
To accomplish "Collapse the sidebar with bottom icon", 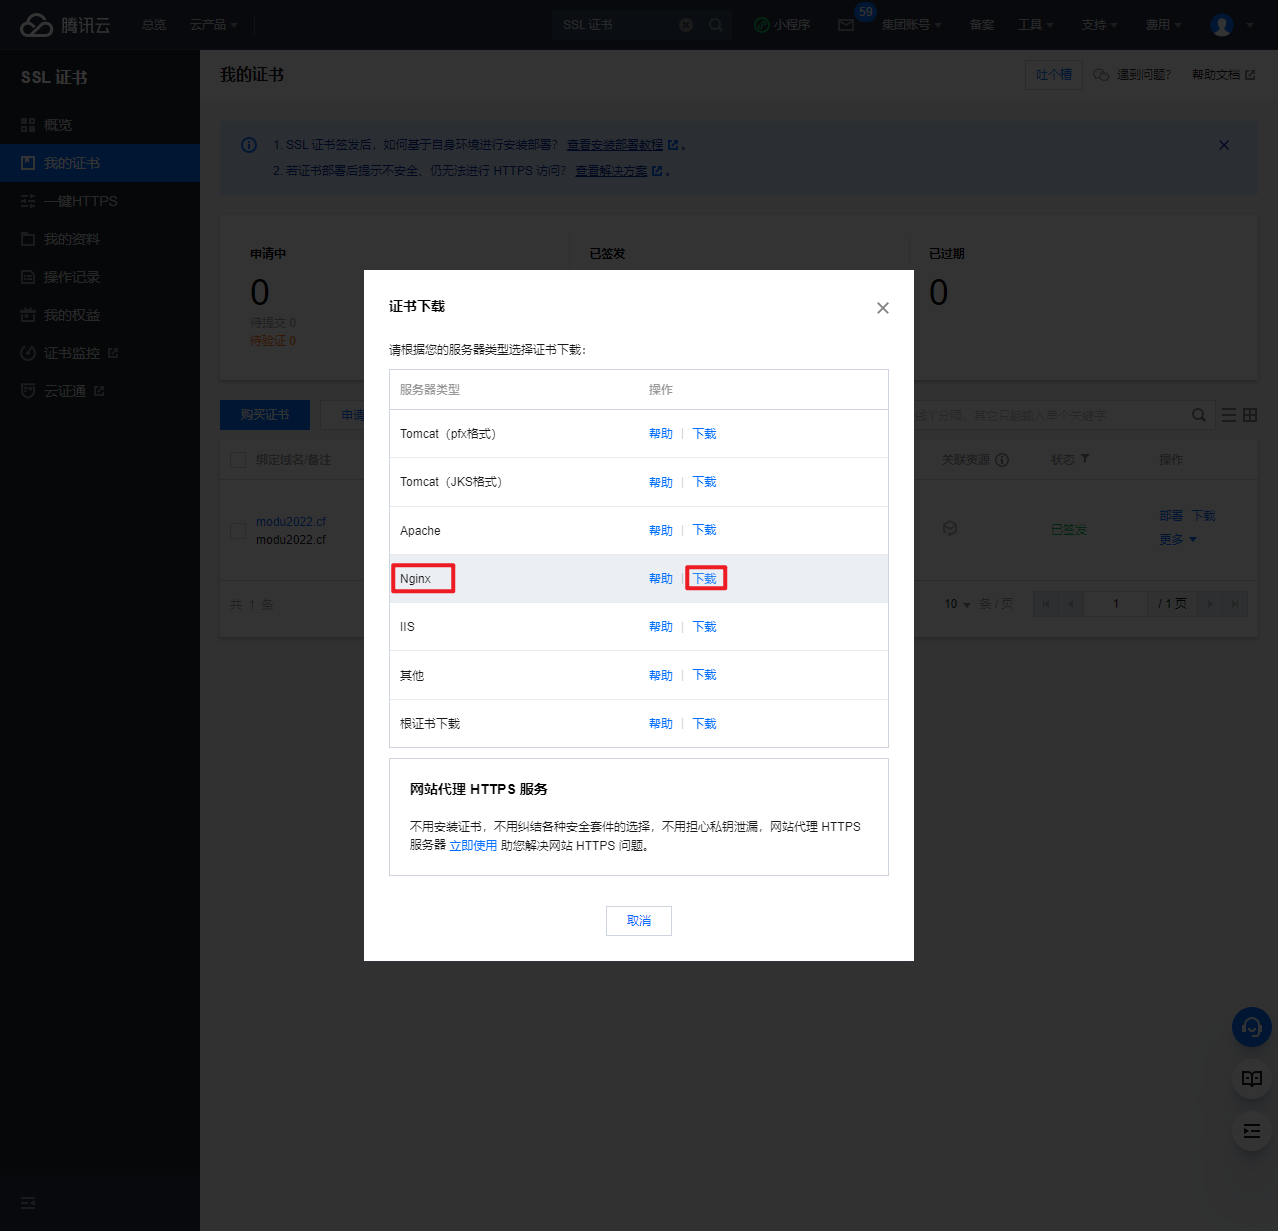I will point(28,1203).
